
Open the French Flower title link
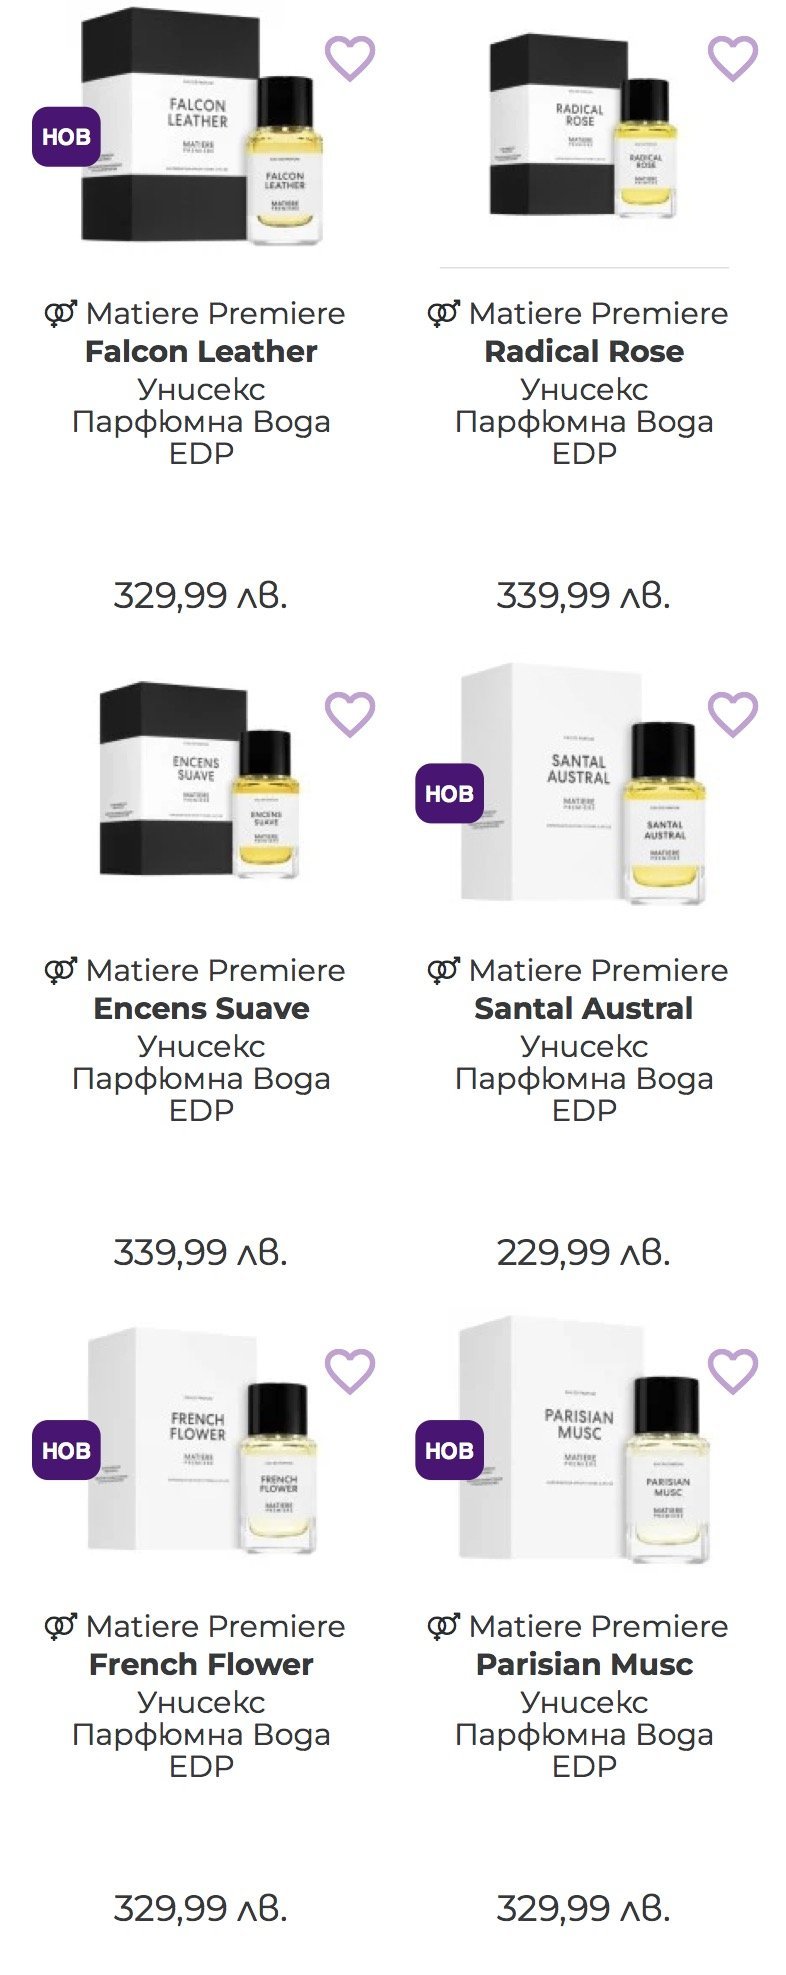point(201,1664)
